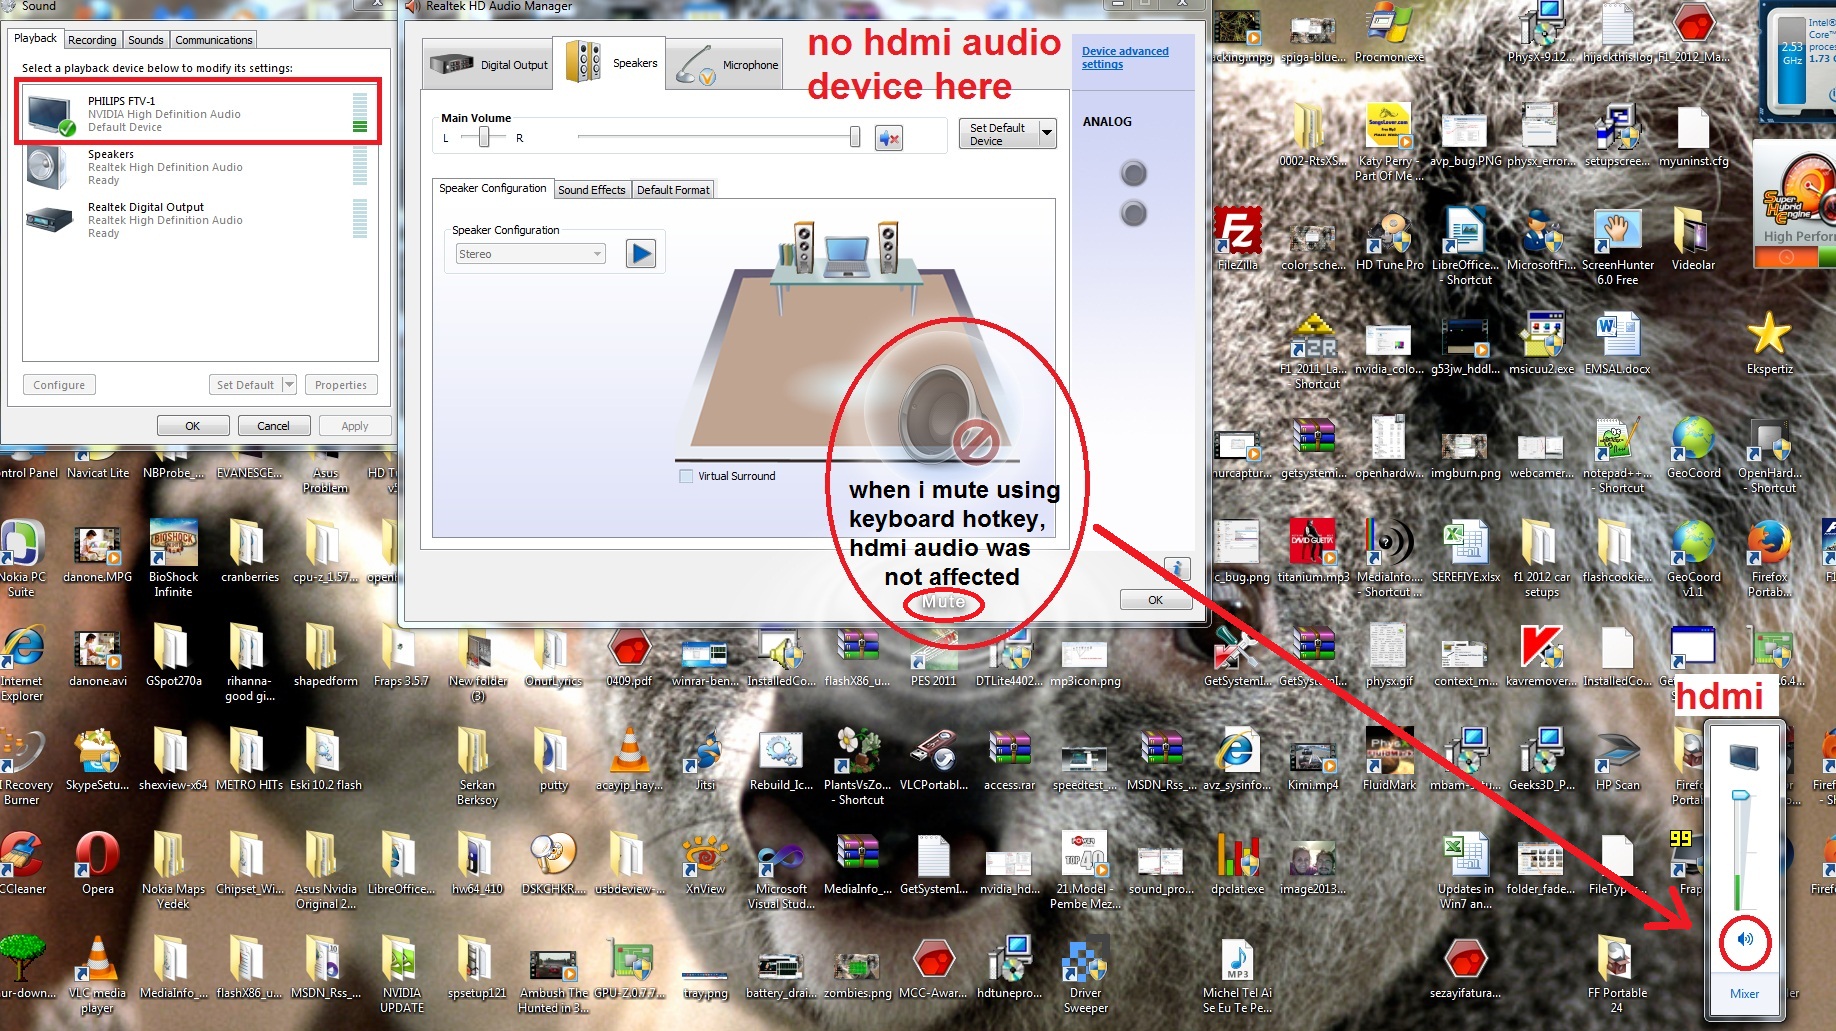The height and width of the screenshot is (1031, 1836).
Task: Open the FileZilla desktop icon
Action: tap(1237, 240)
